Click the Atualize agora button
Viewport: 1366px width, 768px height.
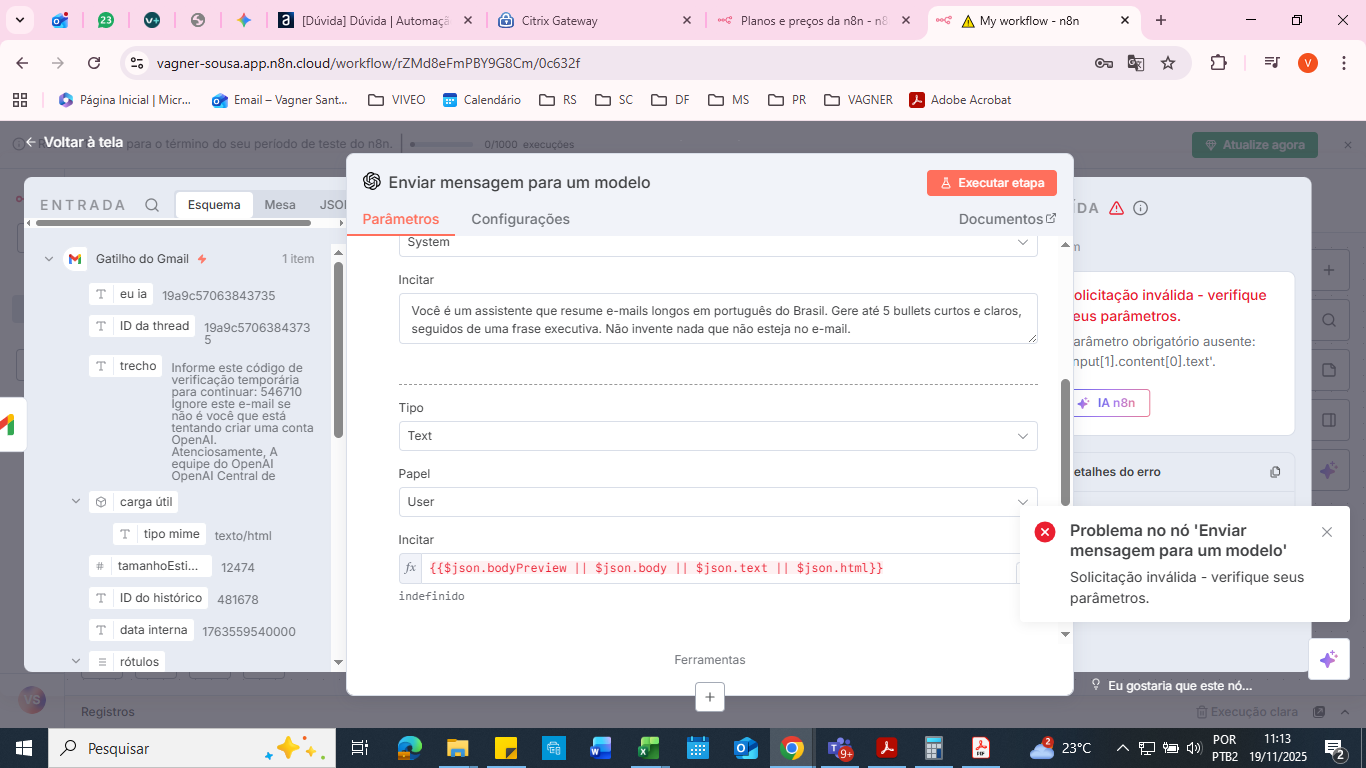[x=1255, y=145]
